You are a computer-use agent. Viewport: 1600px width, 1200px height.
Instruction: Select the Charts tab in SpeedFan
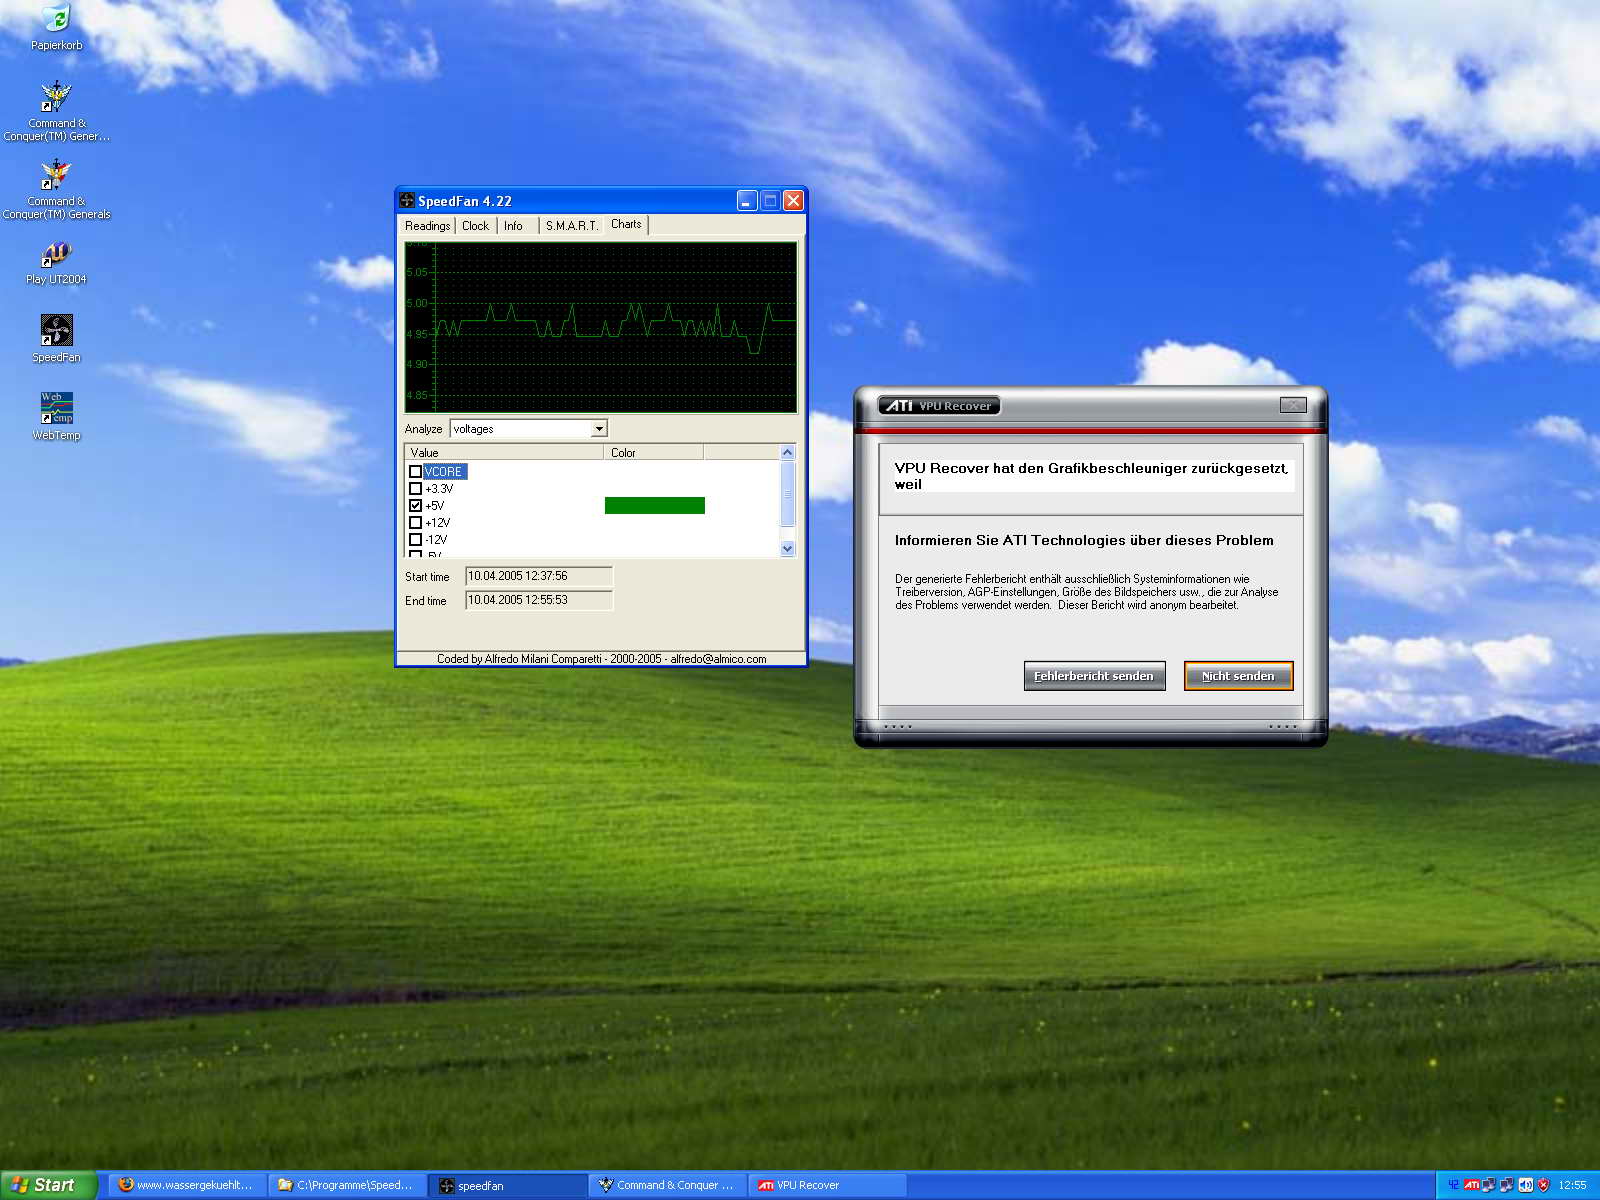pyautogui.click(x=626, y=224)
